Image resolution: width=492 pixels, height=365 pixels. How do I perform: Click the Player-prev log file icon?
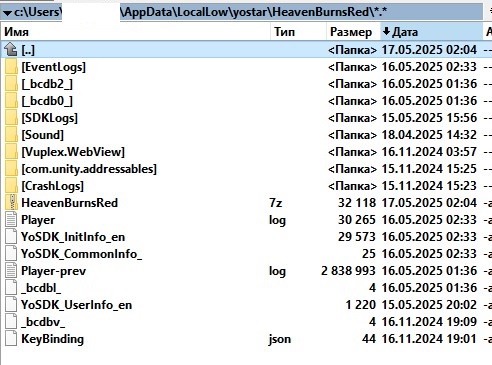click(11, 271)
